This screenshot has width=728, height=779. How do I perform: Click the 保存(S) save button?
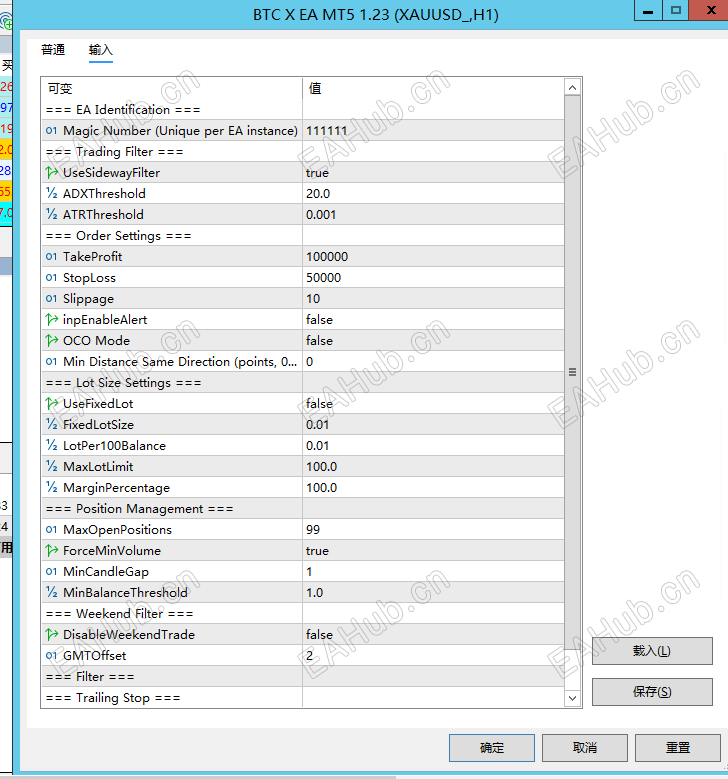point(652,692)
